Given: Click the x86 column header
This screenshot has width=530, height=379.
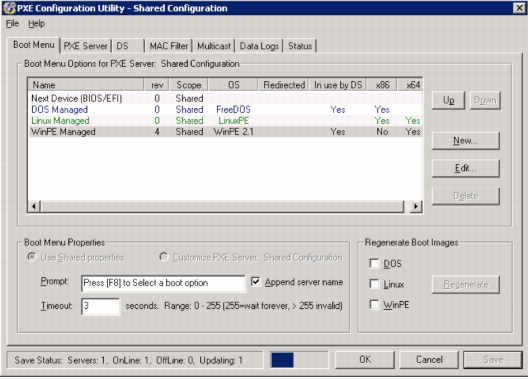Looking at the screenshot, I should (382, 85).
